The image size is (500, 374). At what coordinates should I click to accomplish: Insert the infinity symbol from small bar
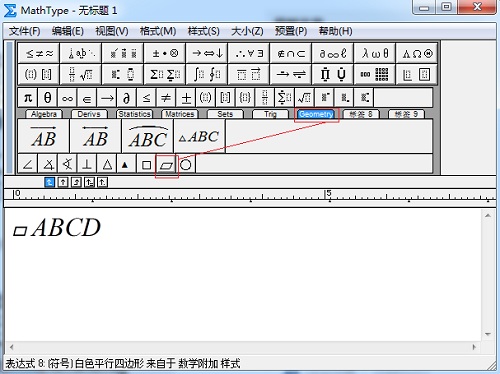67,98
